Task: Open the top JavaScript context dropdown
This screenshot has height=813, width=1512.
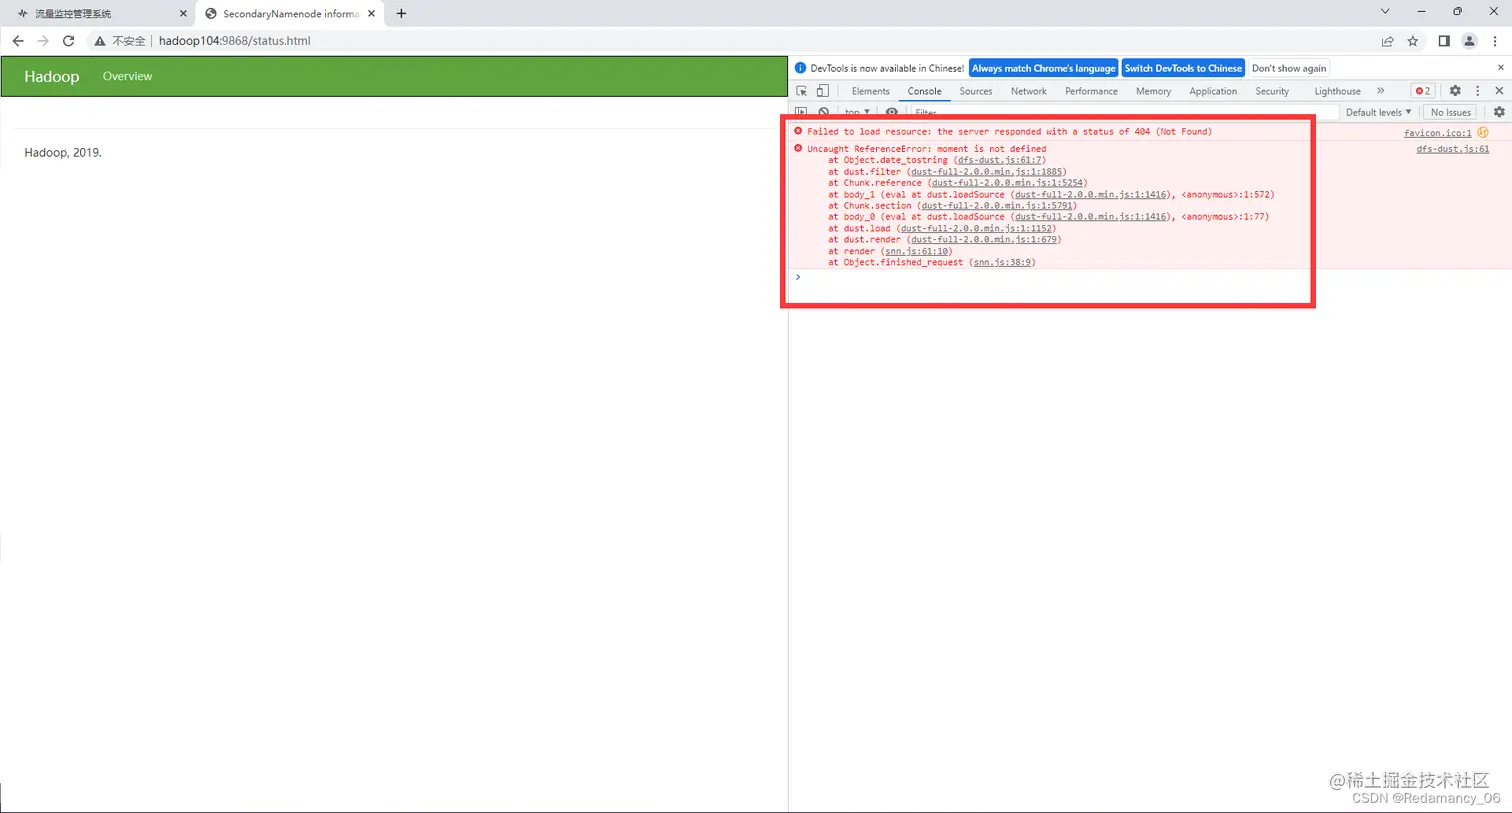Action: coord(857,112)
